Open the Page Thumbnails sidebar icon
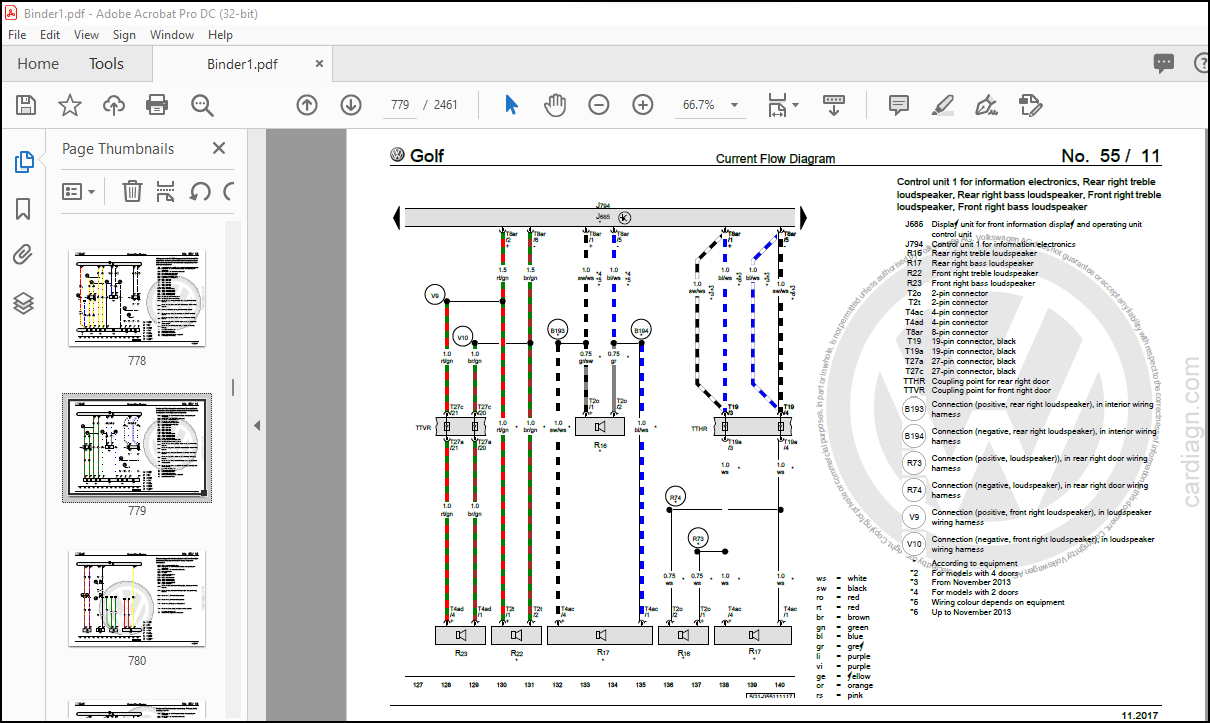The width and height of the screenshot is (1210, 723). (24, 163)
